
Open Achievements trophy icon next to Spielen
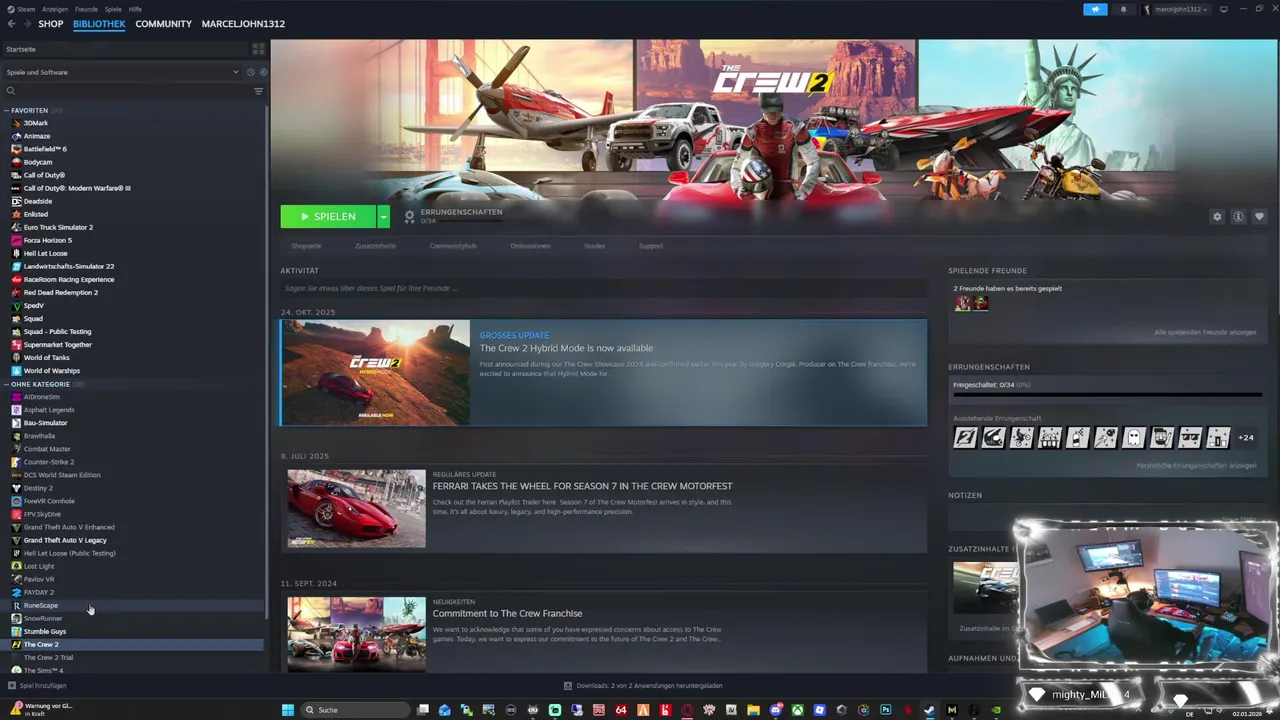409,216
